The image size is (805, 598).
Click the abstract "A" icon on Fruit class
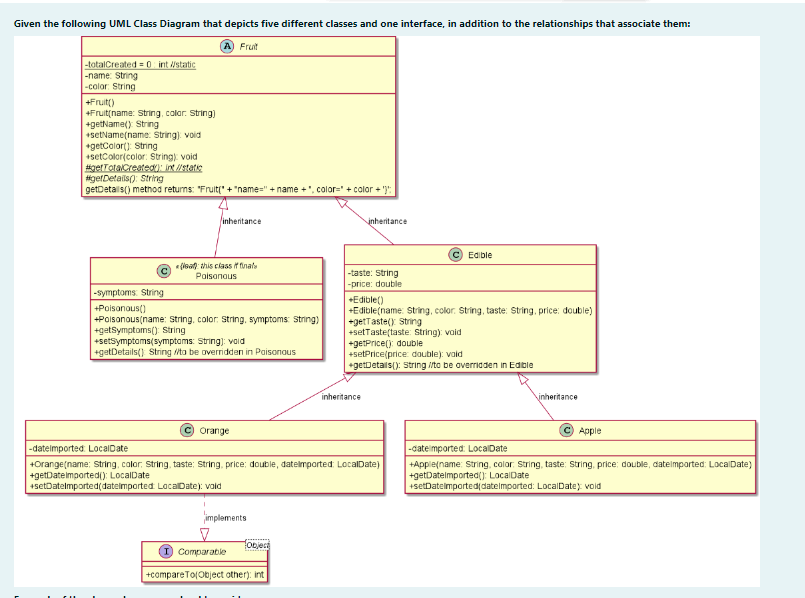coord(227,46)
